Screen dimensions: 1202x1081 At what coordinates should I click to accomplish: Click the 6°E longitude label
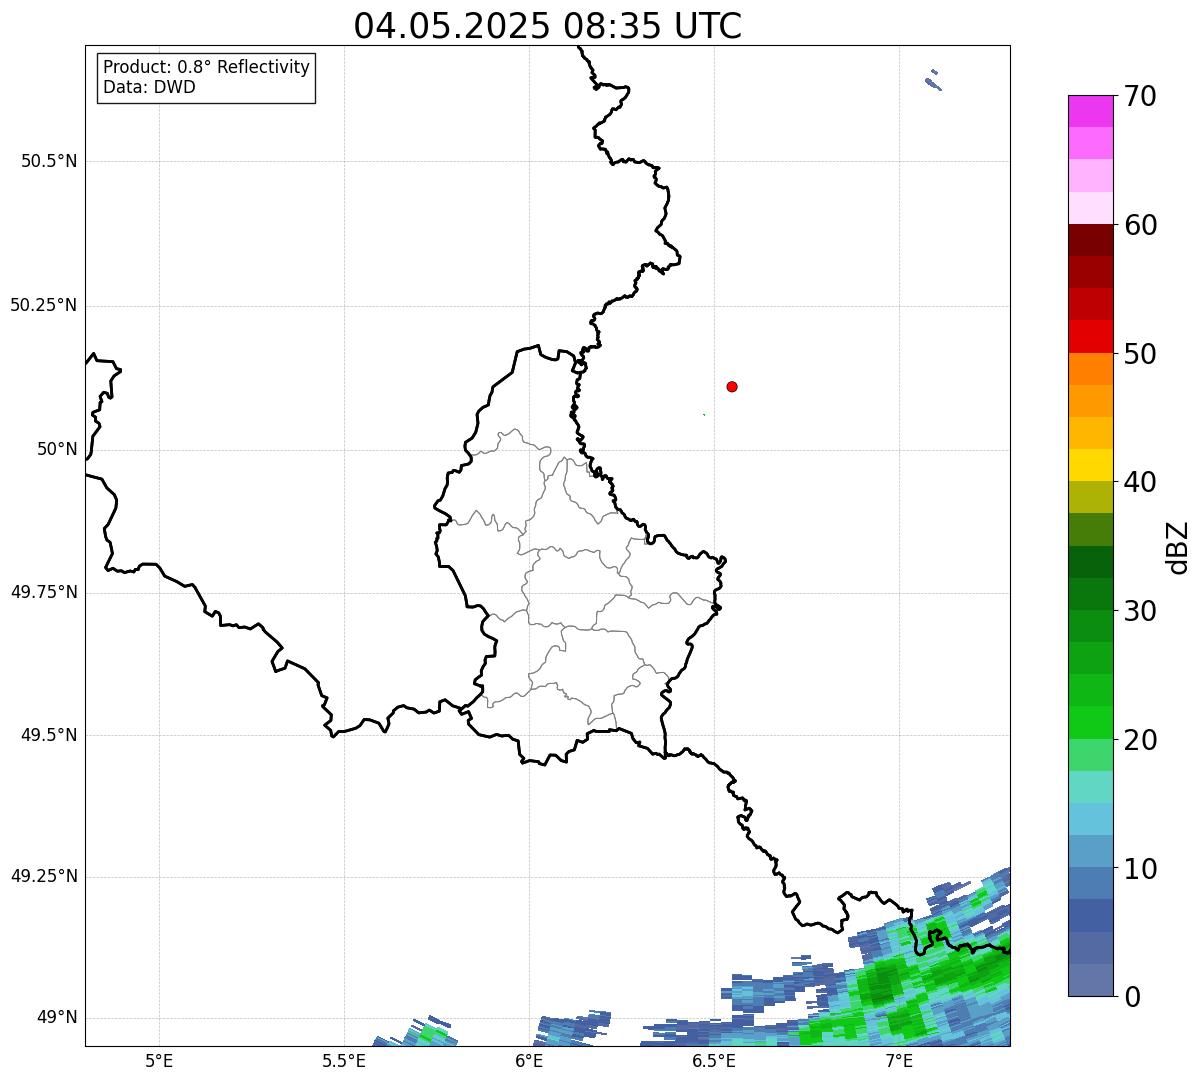point(529,1061)
